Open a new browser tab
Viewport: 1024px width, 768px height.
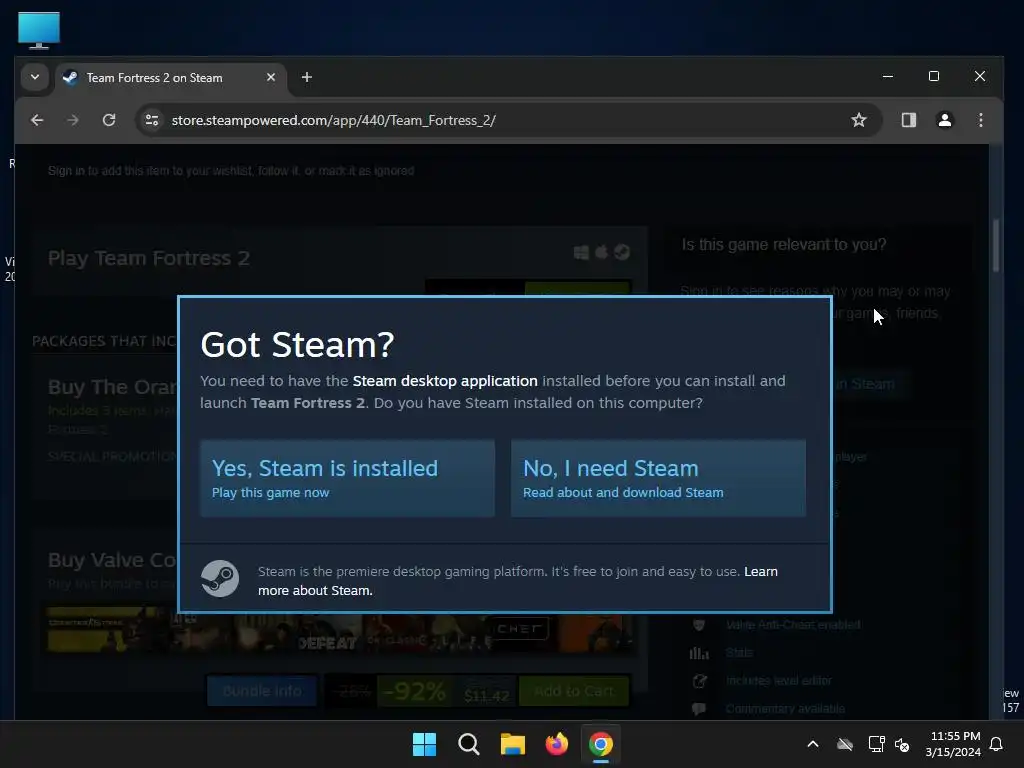point(306,77)
